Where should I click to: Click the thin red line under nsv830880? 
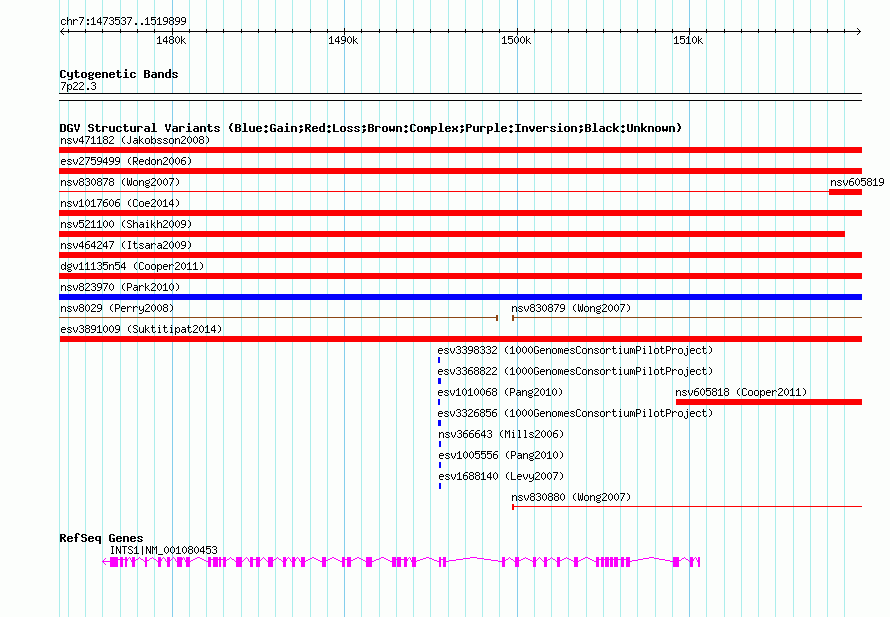pyautogui.click(x=687, y=507)
